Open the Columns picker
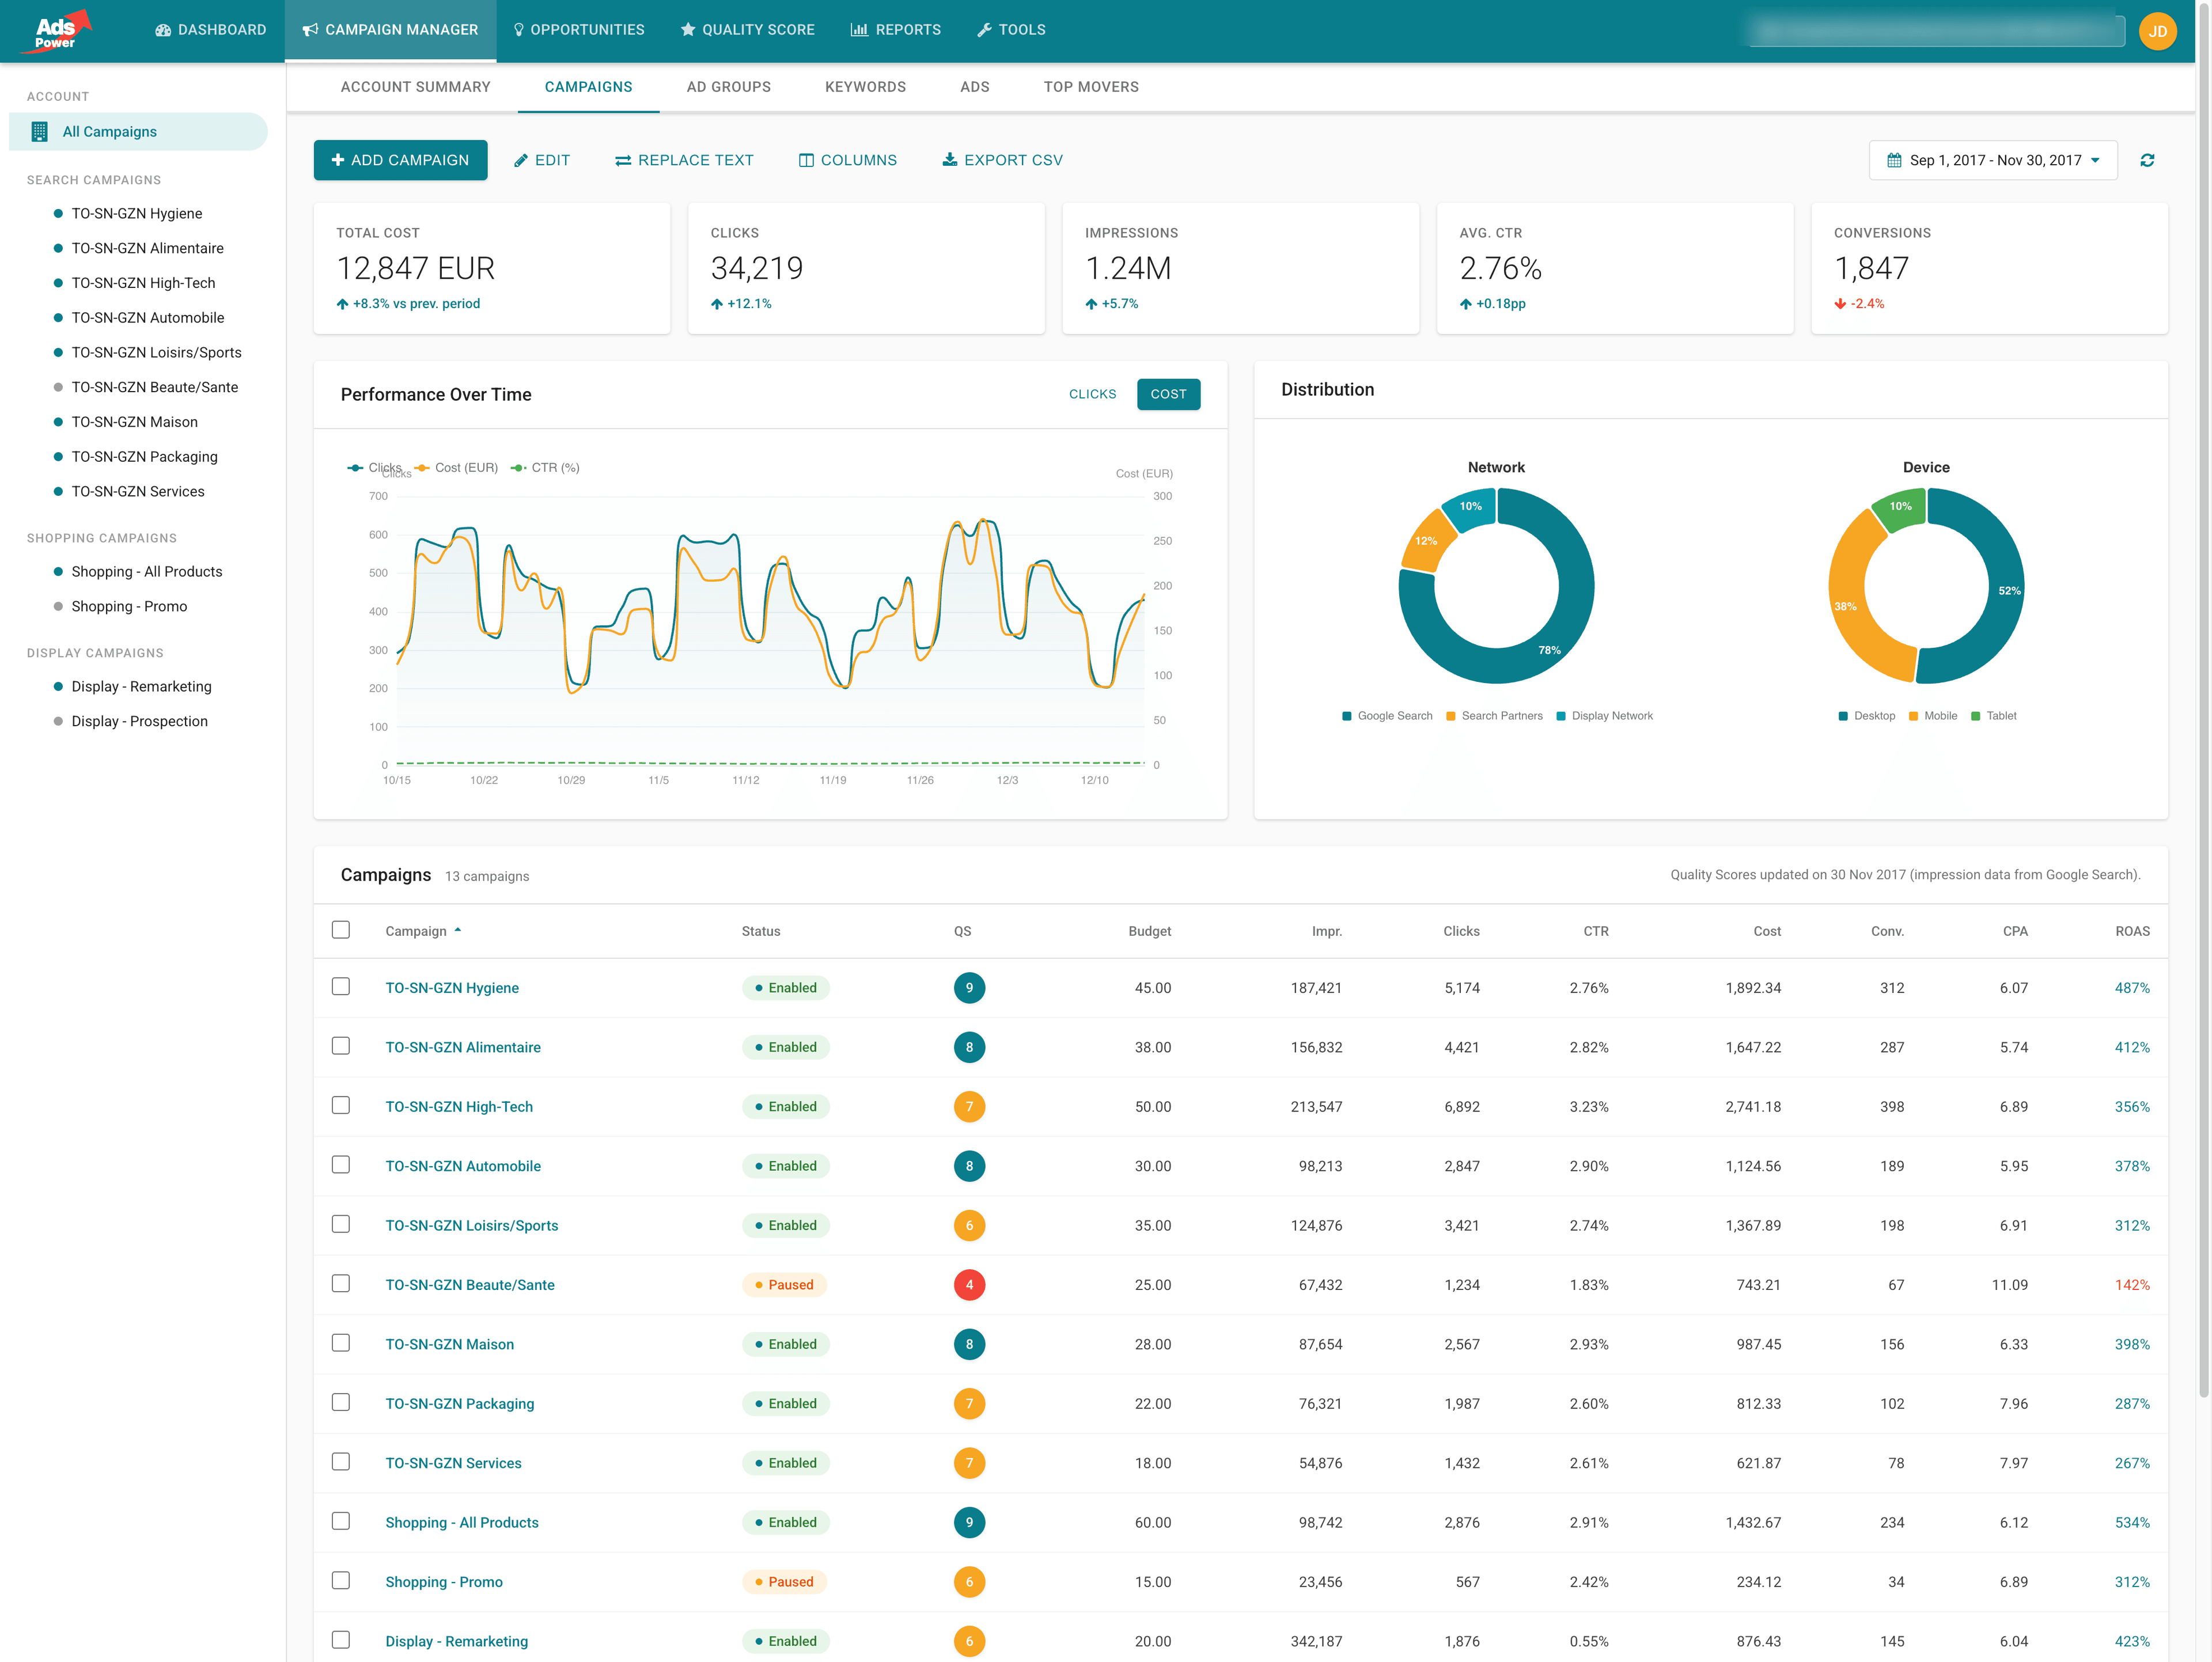The height and width of the screenshot is (1662, 2212). point(848,160)
